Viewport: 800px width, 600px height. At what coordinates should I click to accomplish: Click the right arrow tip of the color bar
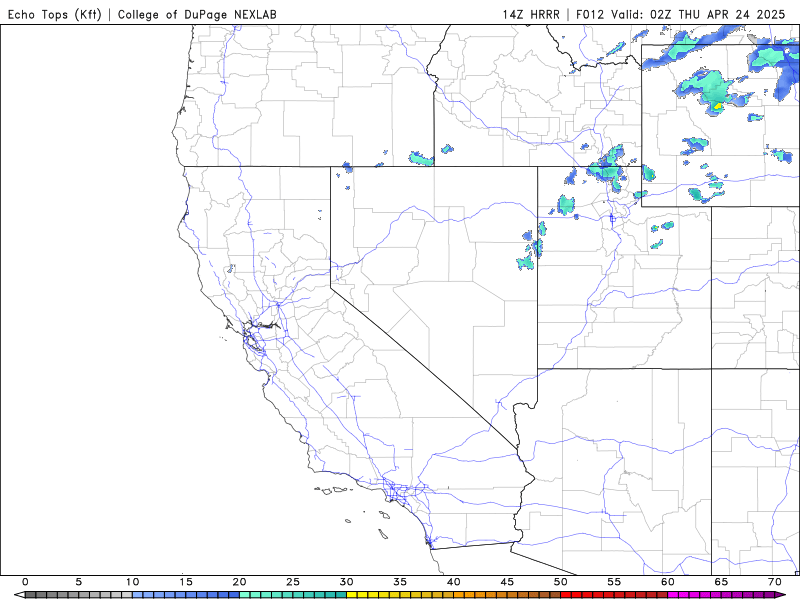point(781,595)
